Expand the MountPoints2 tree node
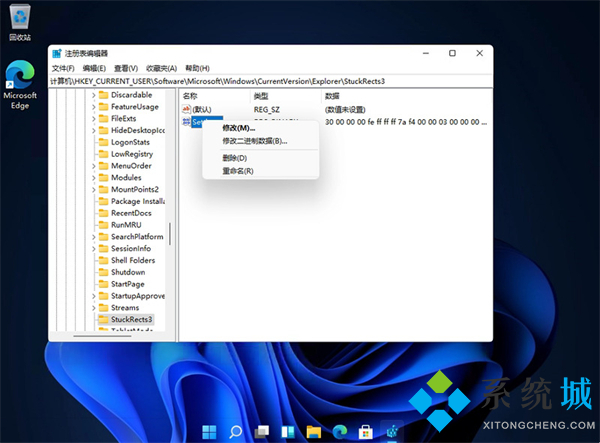600x443 pixels. (94, 190)
